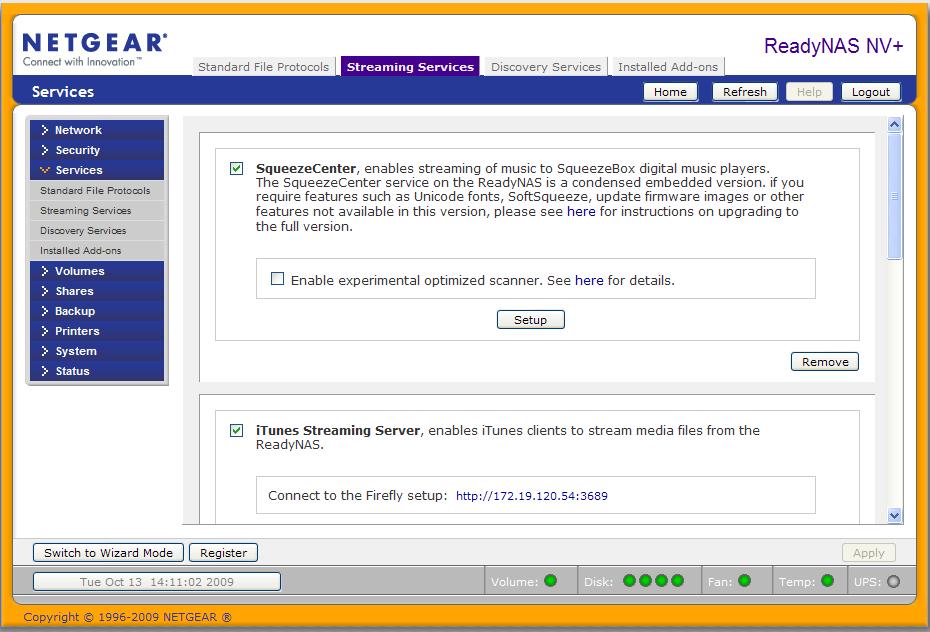Uncheck the SqueezeCenter service checkbox
This screenshot has width=930, height=632.
tap(236, 169)
